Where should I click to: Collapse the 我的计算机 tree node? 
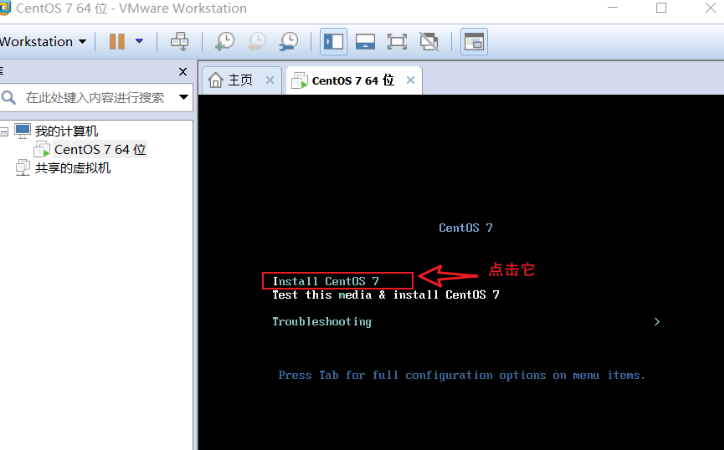coord(4,132)
